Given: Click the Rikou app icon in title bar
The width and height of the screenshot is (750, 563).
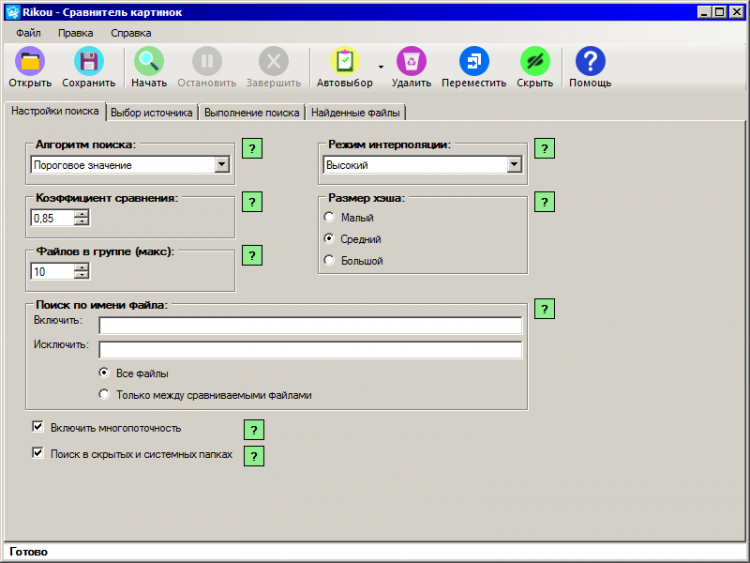Looking at the screenshot, I should click(x=12, y=12).
